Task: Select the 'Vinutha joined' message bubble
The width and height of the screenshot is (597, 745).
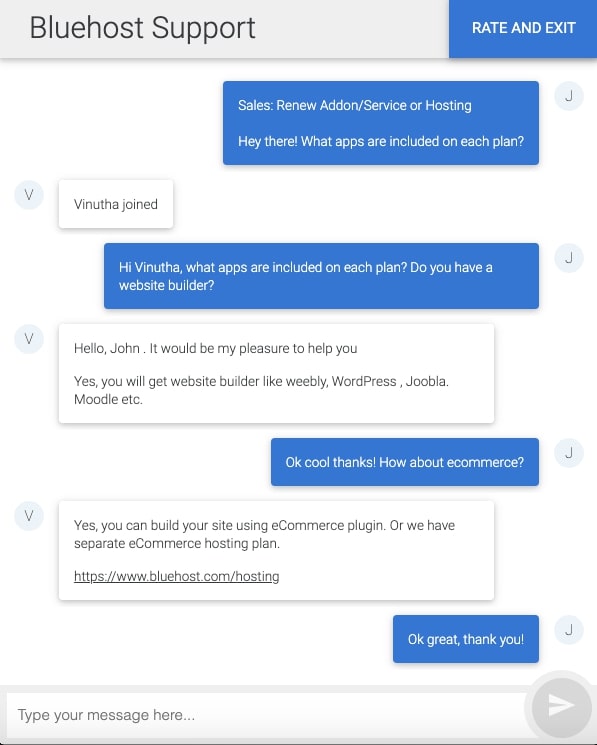Action: coord(116,204)
